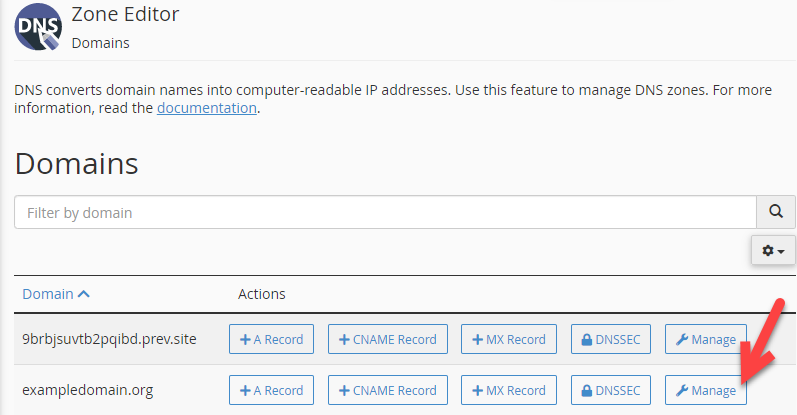Click the Domain sort chevron arrow

pyautogui.click(x=84, y=294)
